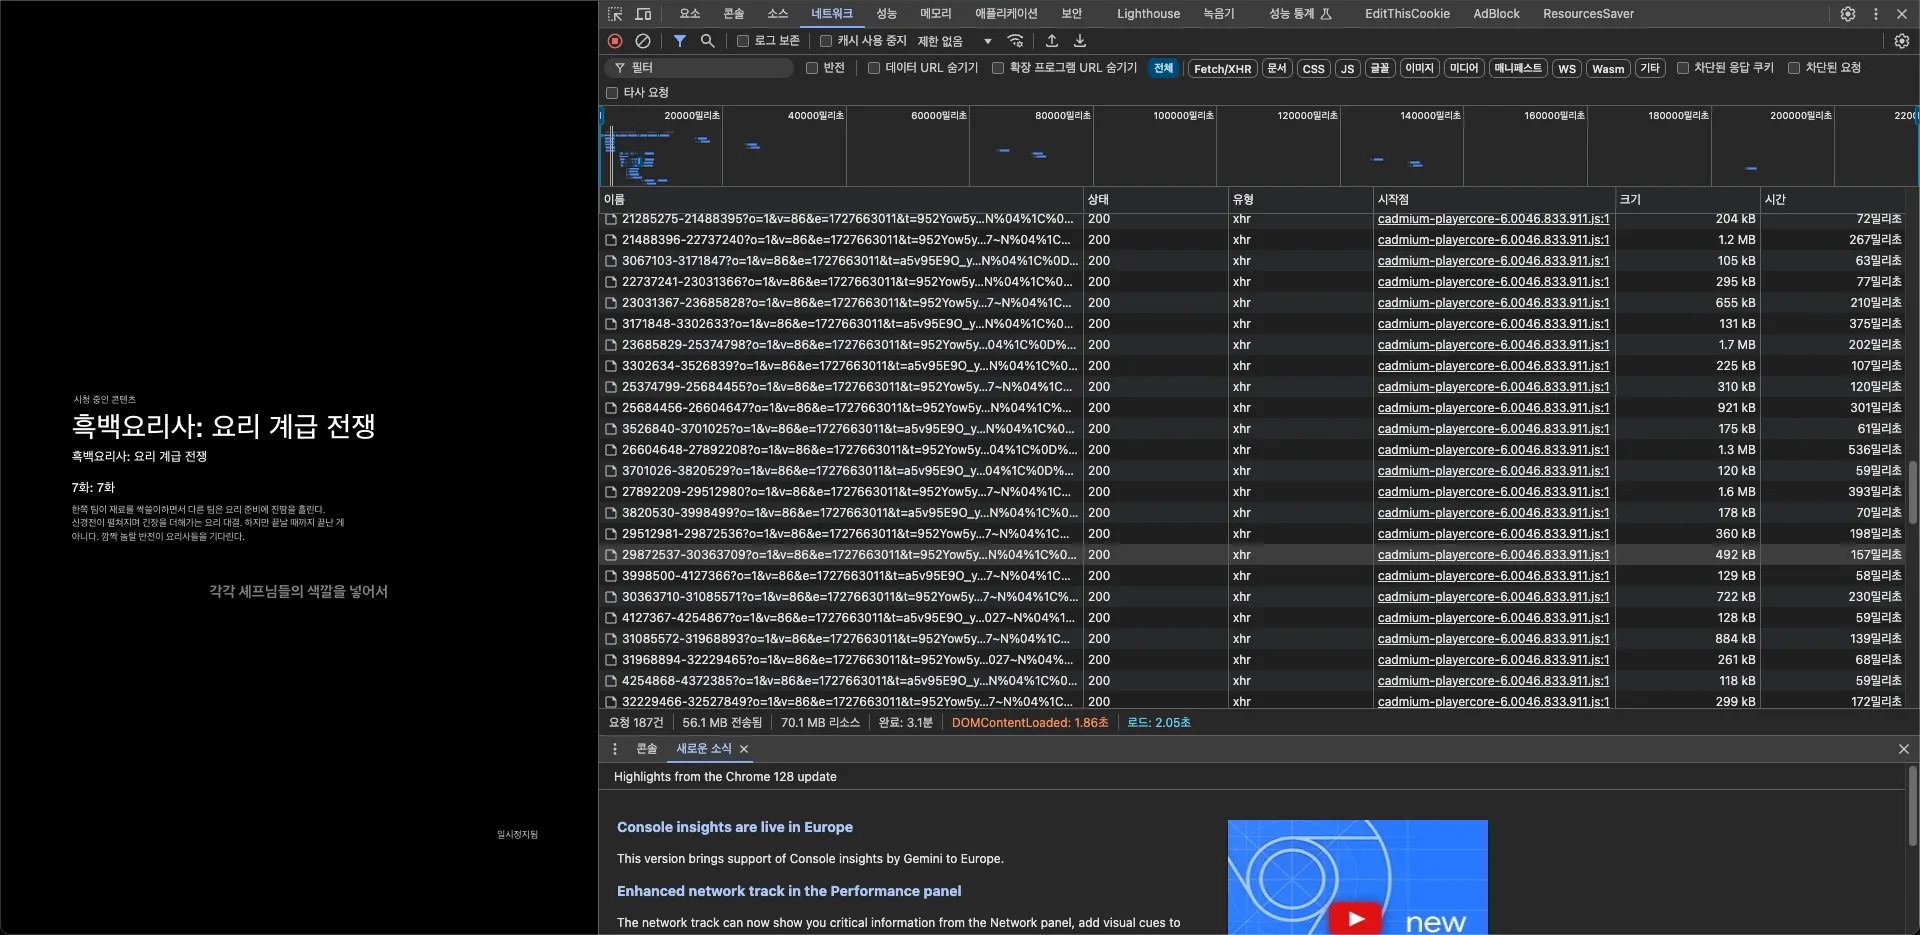The height and width of the screenshot is (935, 1920).
Task: Open the 애플리케이션 tab
Action: point(1006,14)
